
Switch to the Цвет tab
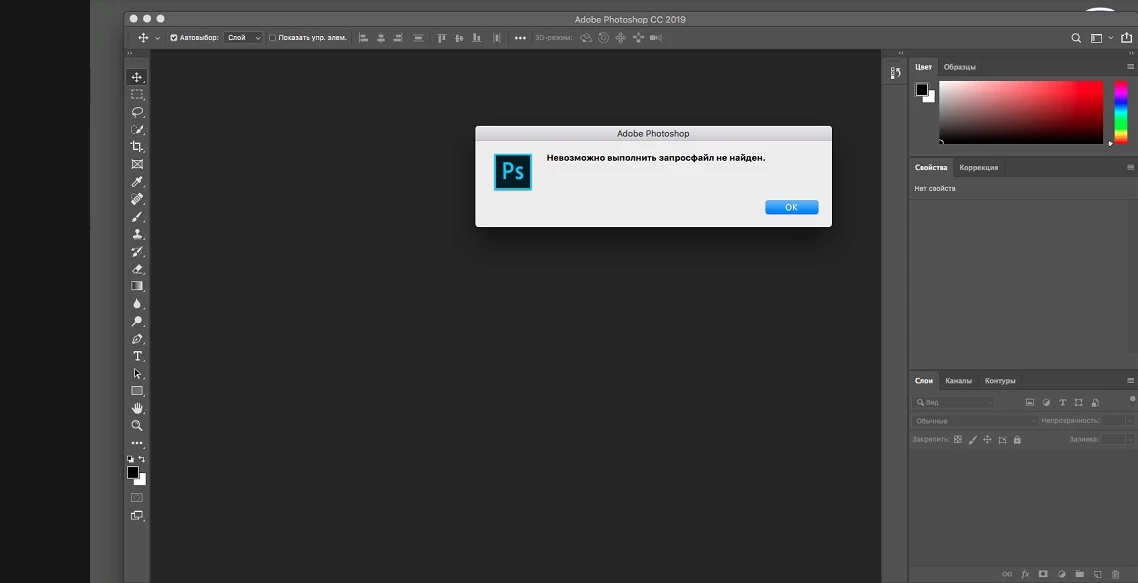pos(923,67)
